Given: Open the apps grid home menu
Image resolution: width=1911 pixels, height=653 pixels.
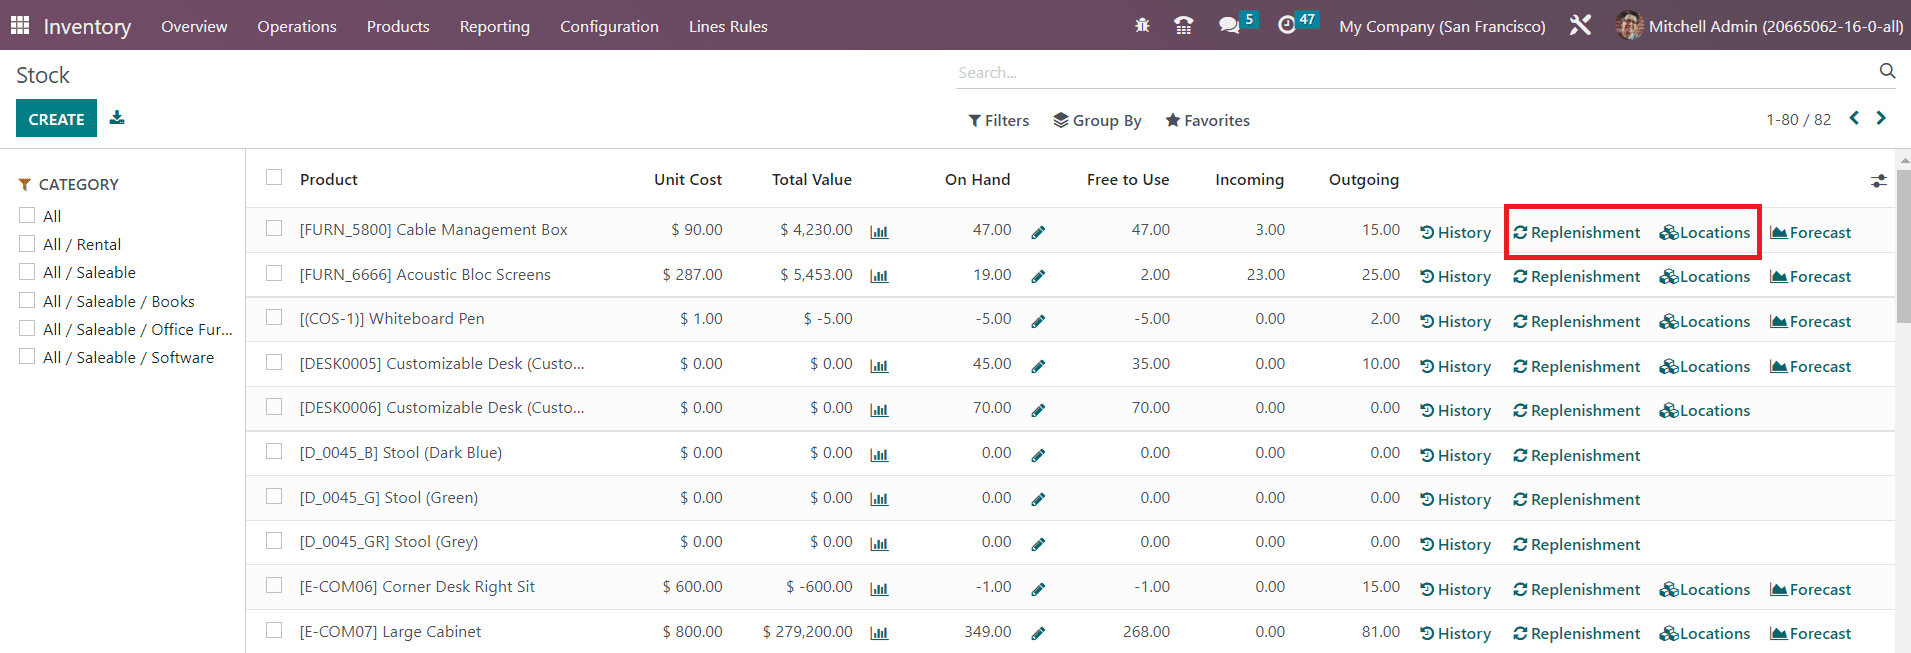Looking at the screenshot, I should 20,26.
